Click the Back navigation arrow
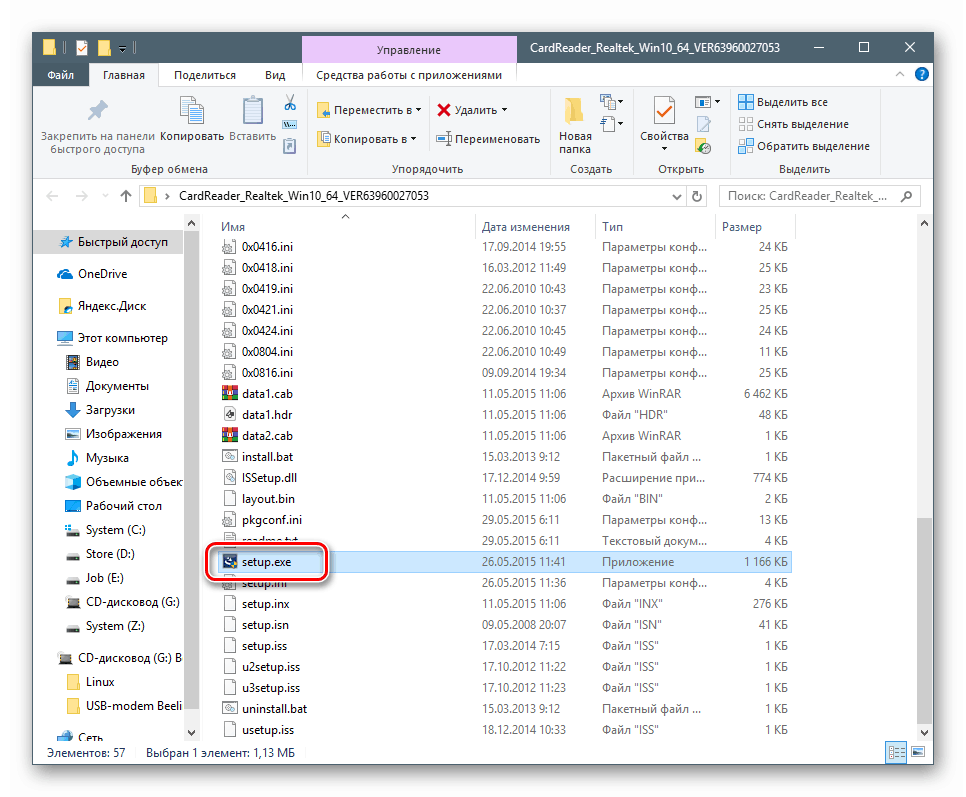 coord(52,196)
